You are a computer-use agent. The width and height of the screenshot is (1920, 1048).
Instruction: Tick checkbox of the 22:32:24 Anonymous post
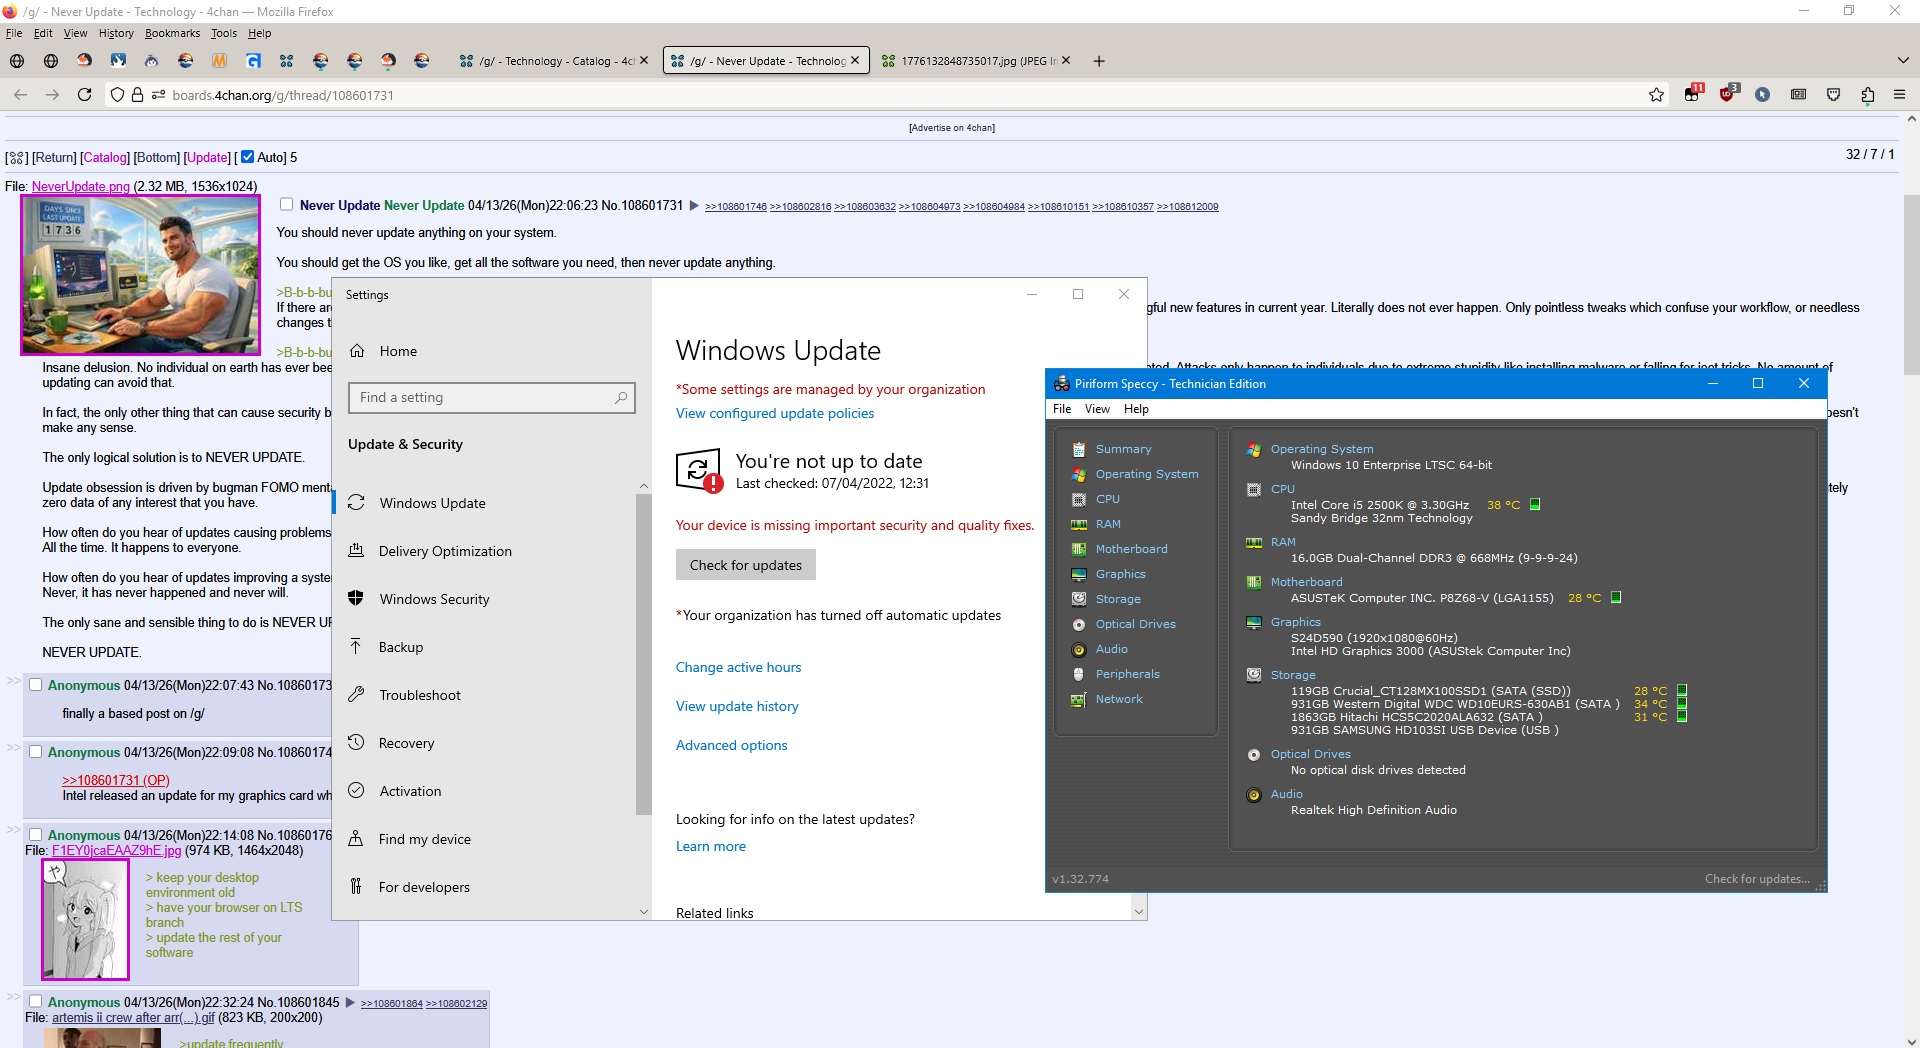tap(35, 1002)
